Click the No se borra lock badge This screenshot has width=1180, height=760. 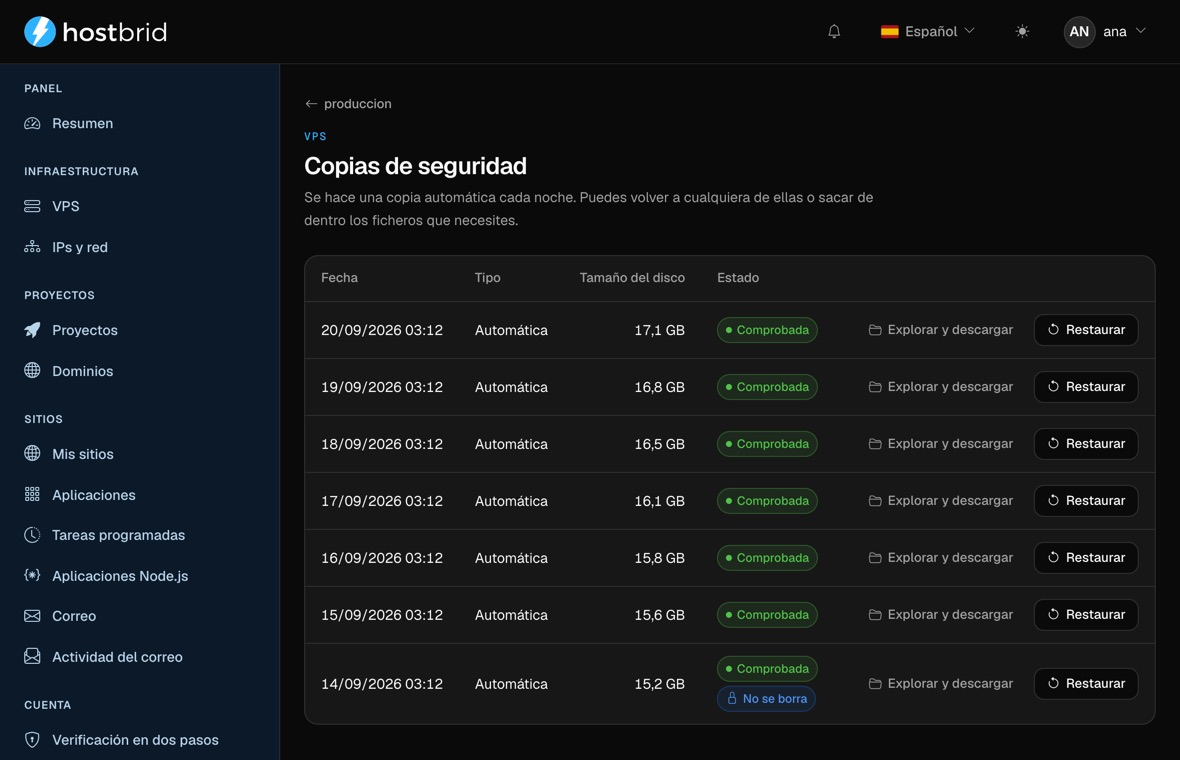point(766,698)
